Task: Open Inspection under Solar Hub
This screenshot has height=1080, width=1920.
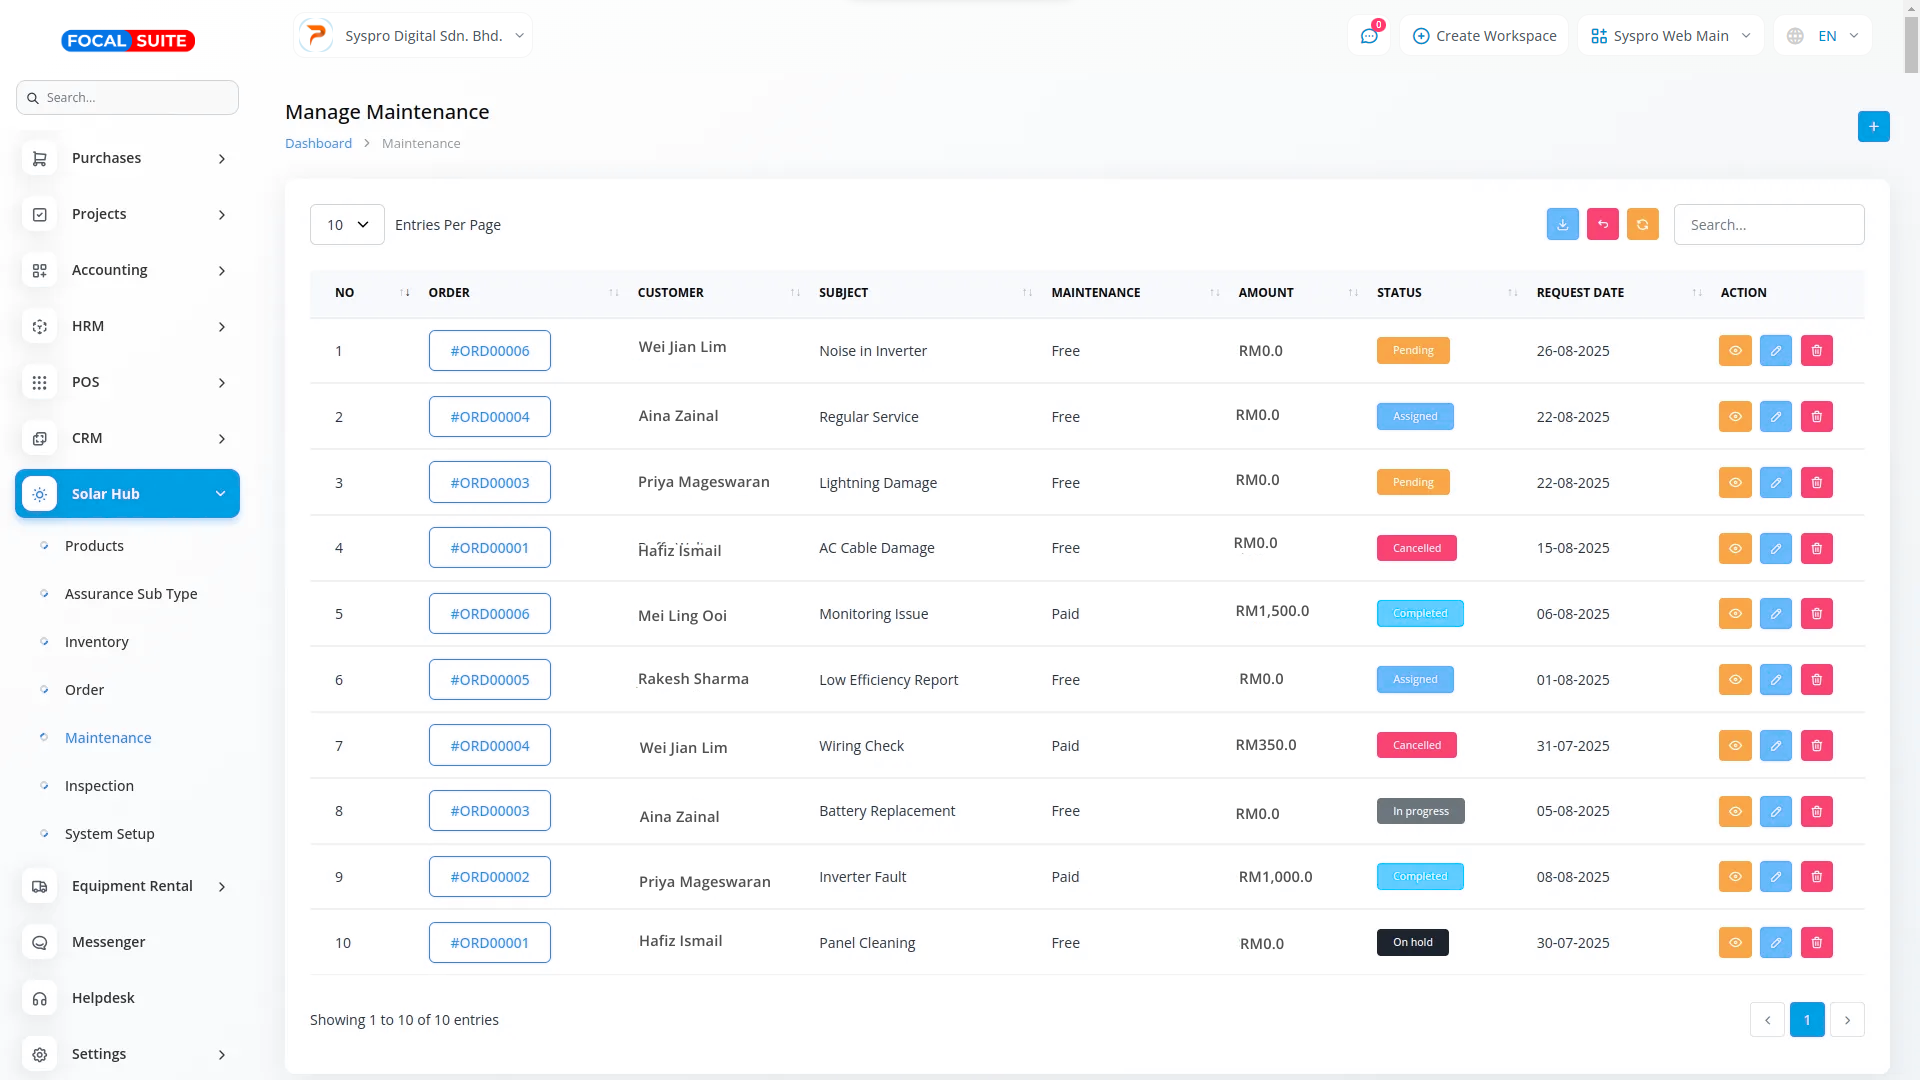Action: (x=99, y=786)
